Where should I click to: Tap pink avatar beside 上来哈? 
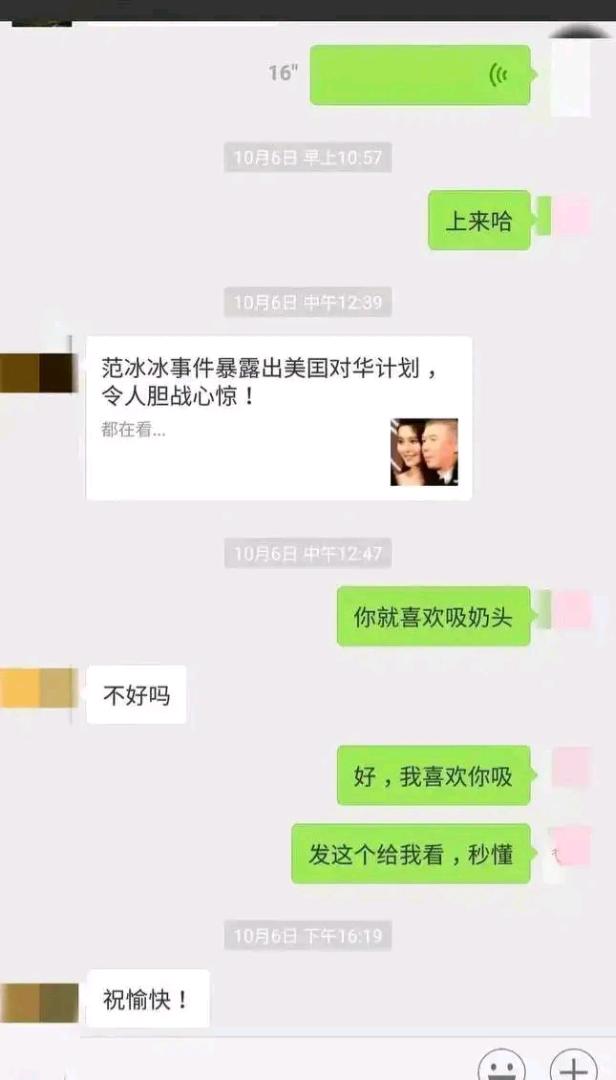pyautogui.click(x=572, y=216)
